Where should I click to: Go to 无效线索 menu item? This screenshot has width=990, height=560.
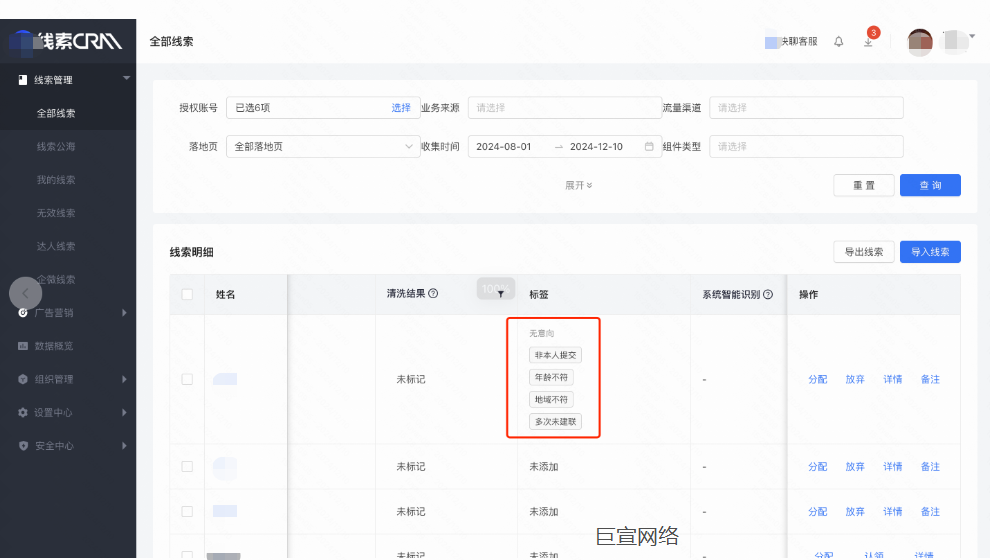click(56, 213)
